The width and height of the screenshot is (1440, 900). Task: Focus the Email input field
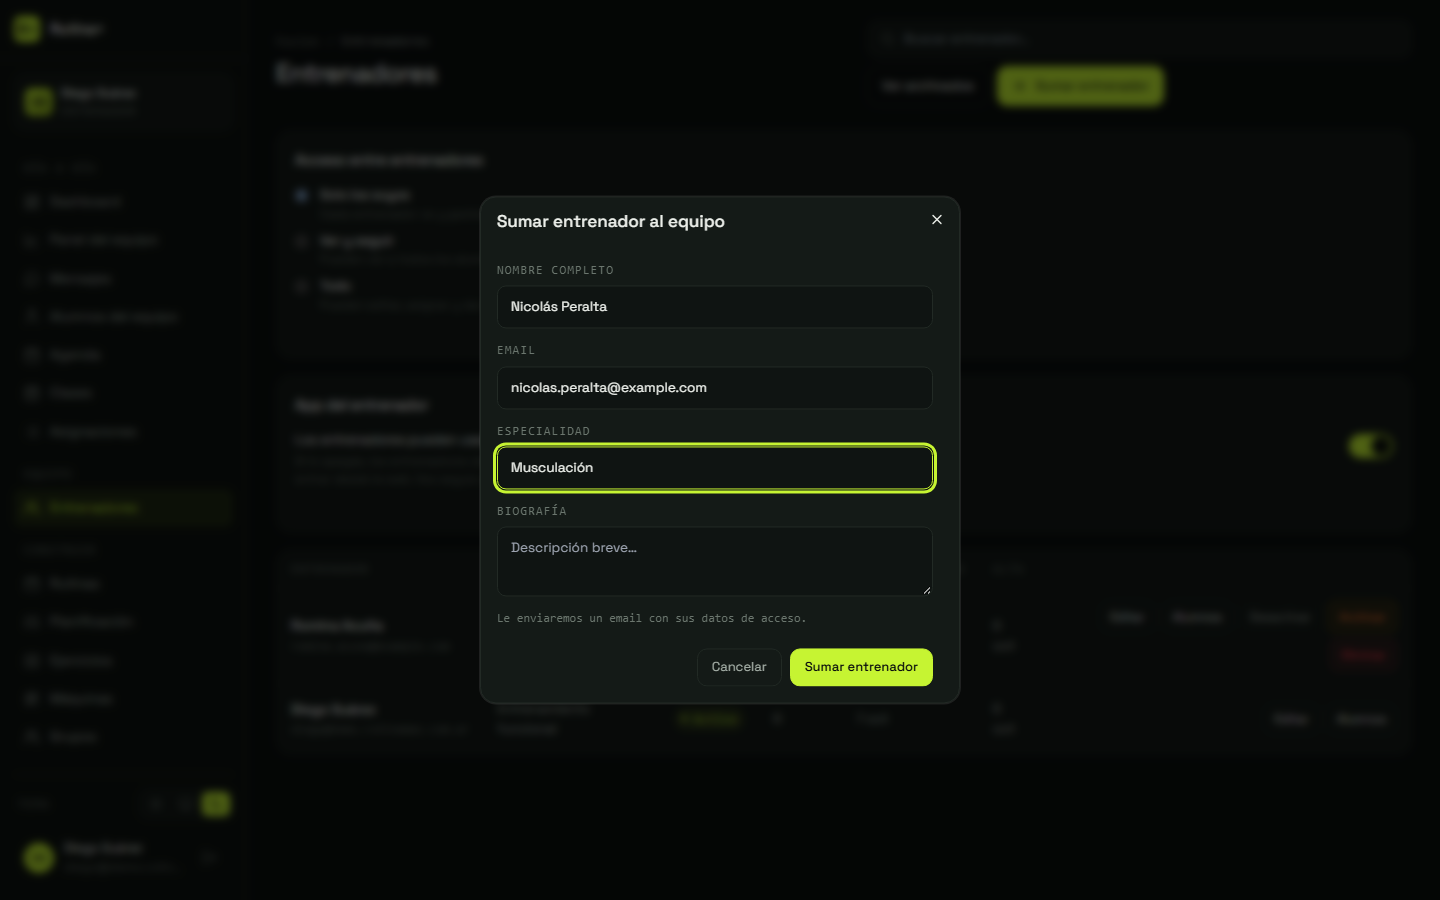click(x=715, y=388)
